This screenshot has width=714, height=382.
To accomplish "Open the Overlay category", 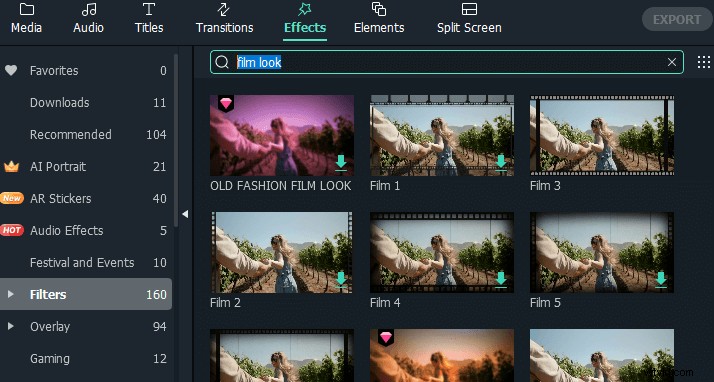I will (x=86, y=326).
